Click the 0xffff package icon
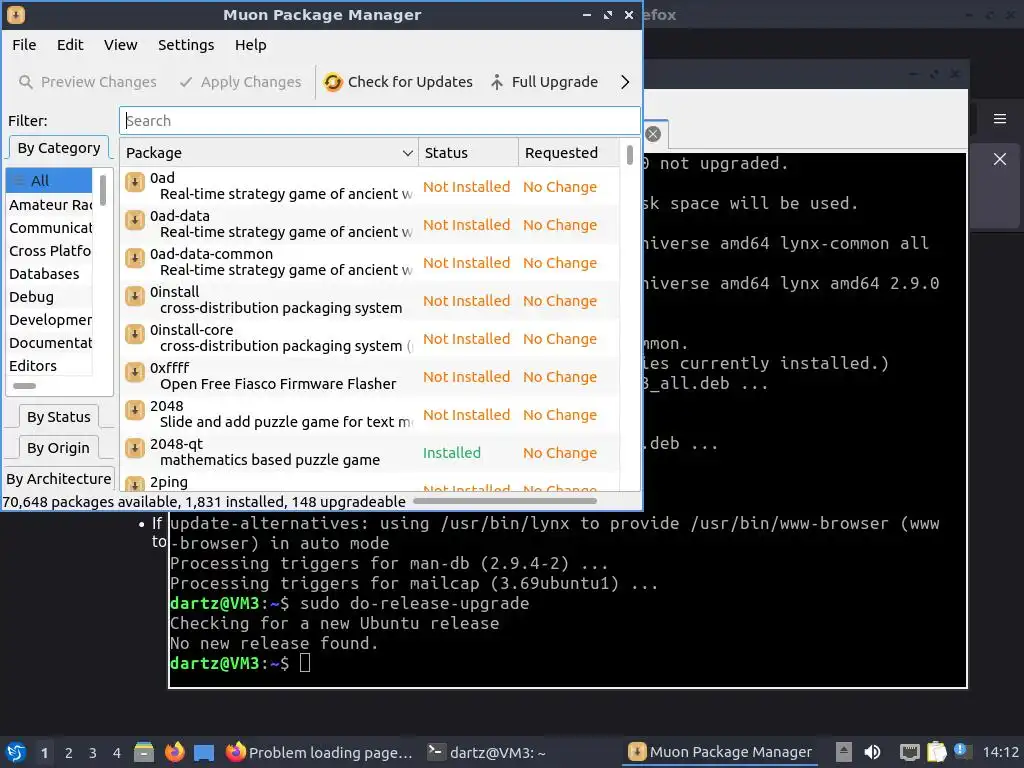Image resolution: width=1024 pixels, height=768 pixels. click(135, 372)
